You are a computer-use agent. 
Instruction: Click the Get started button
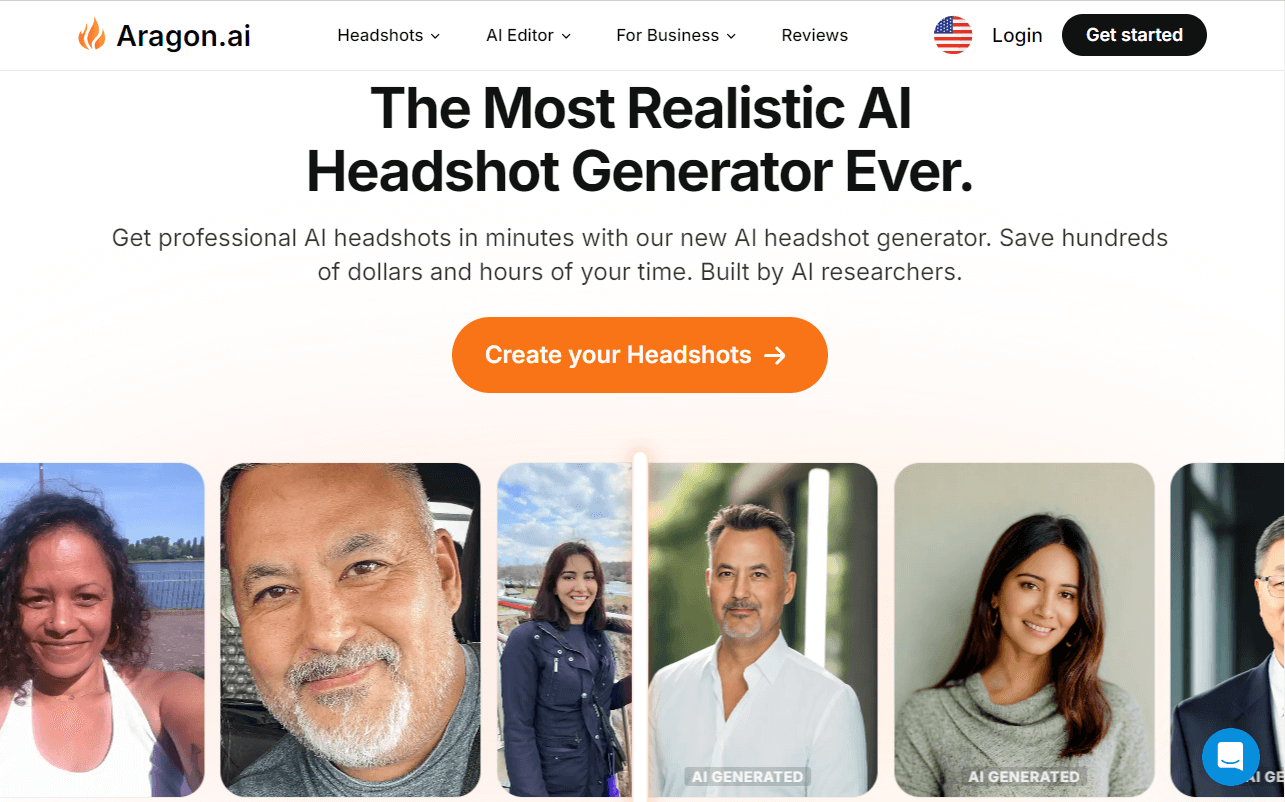[x=1134, y=35]
